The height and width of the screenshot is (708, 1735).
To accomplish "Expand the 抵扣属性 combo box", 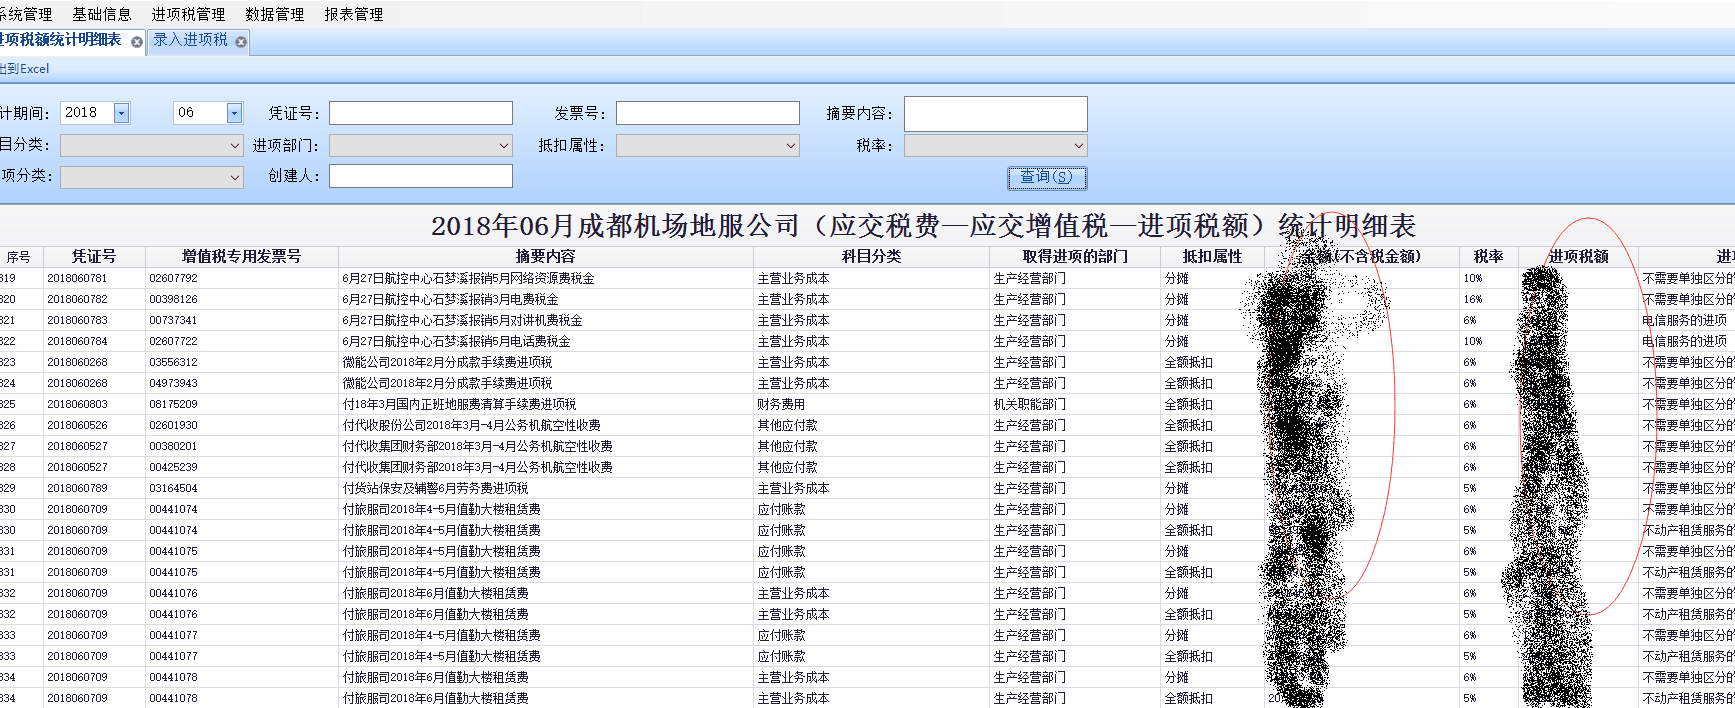I will (x=791, y=146).
